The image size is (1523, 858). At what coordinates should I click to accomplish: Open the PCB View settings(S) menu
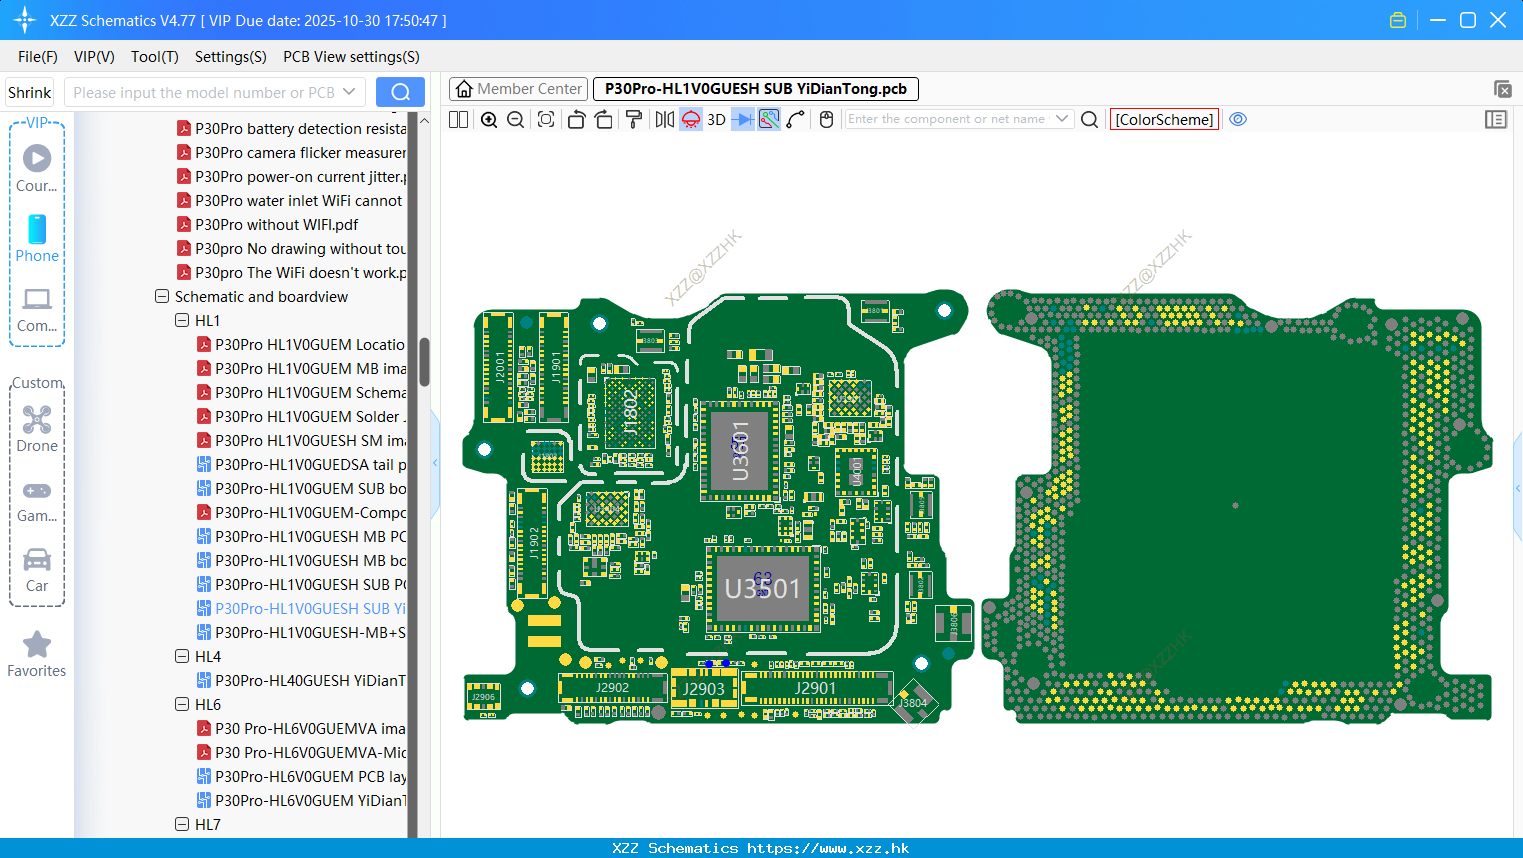(x=351, y=57)
